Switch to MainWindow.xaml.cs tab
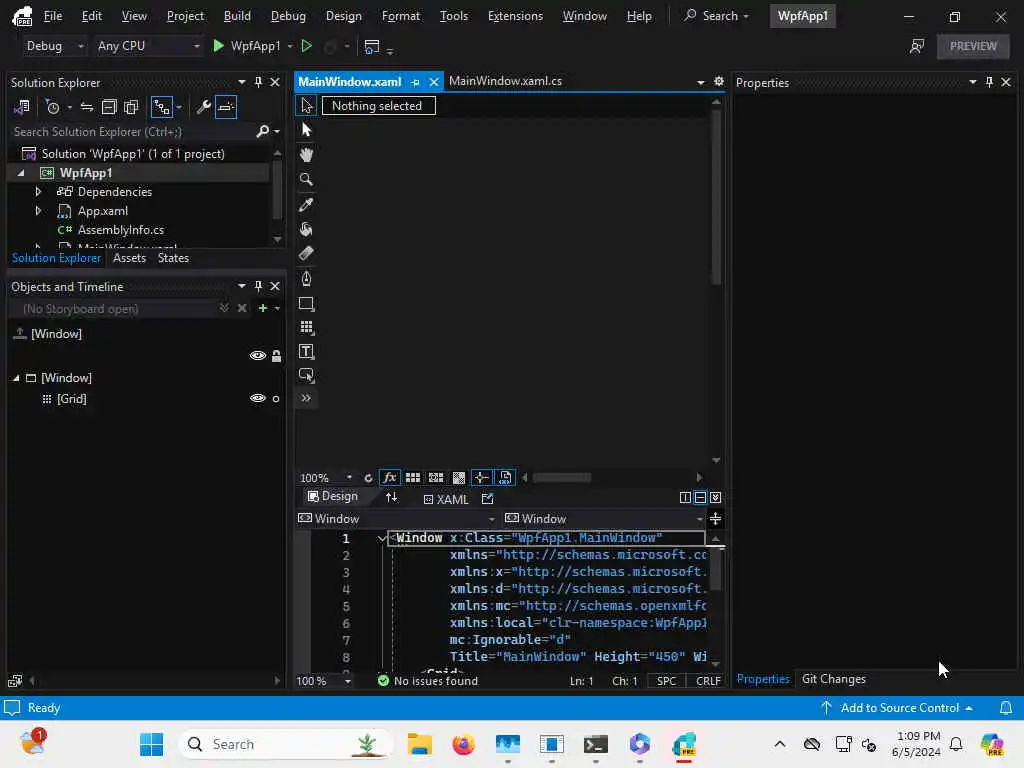The image size is (1024, 768). [505, 81]
